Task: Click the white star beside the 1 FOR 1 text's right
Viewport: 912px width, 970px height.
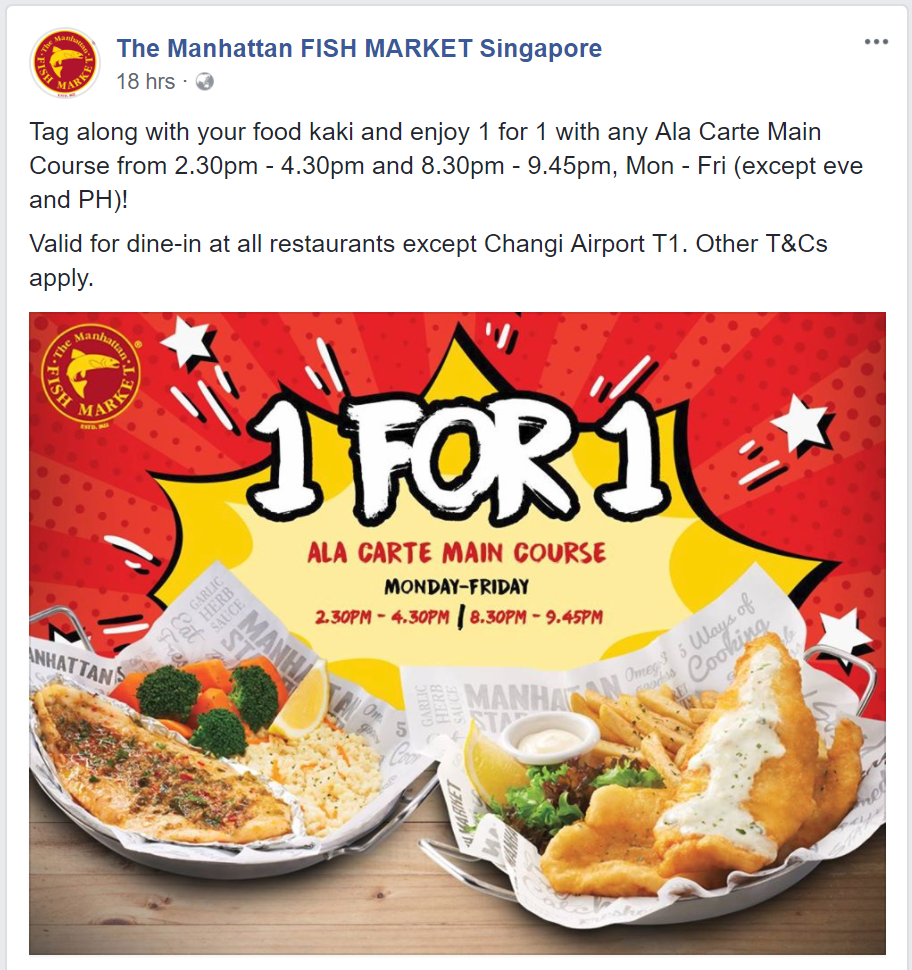Action: click(x=803, y=426)
